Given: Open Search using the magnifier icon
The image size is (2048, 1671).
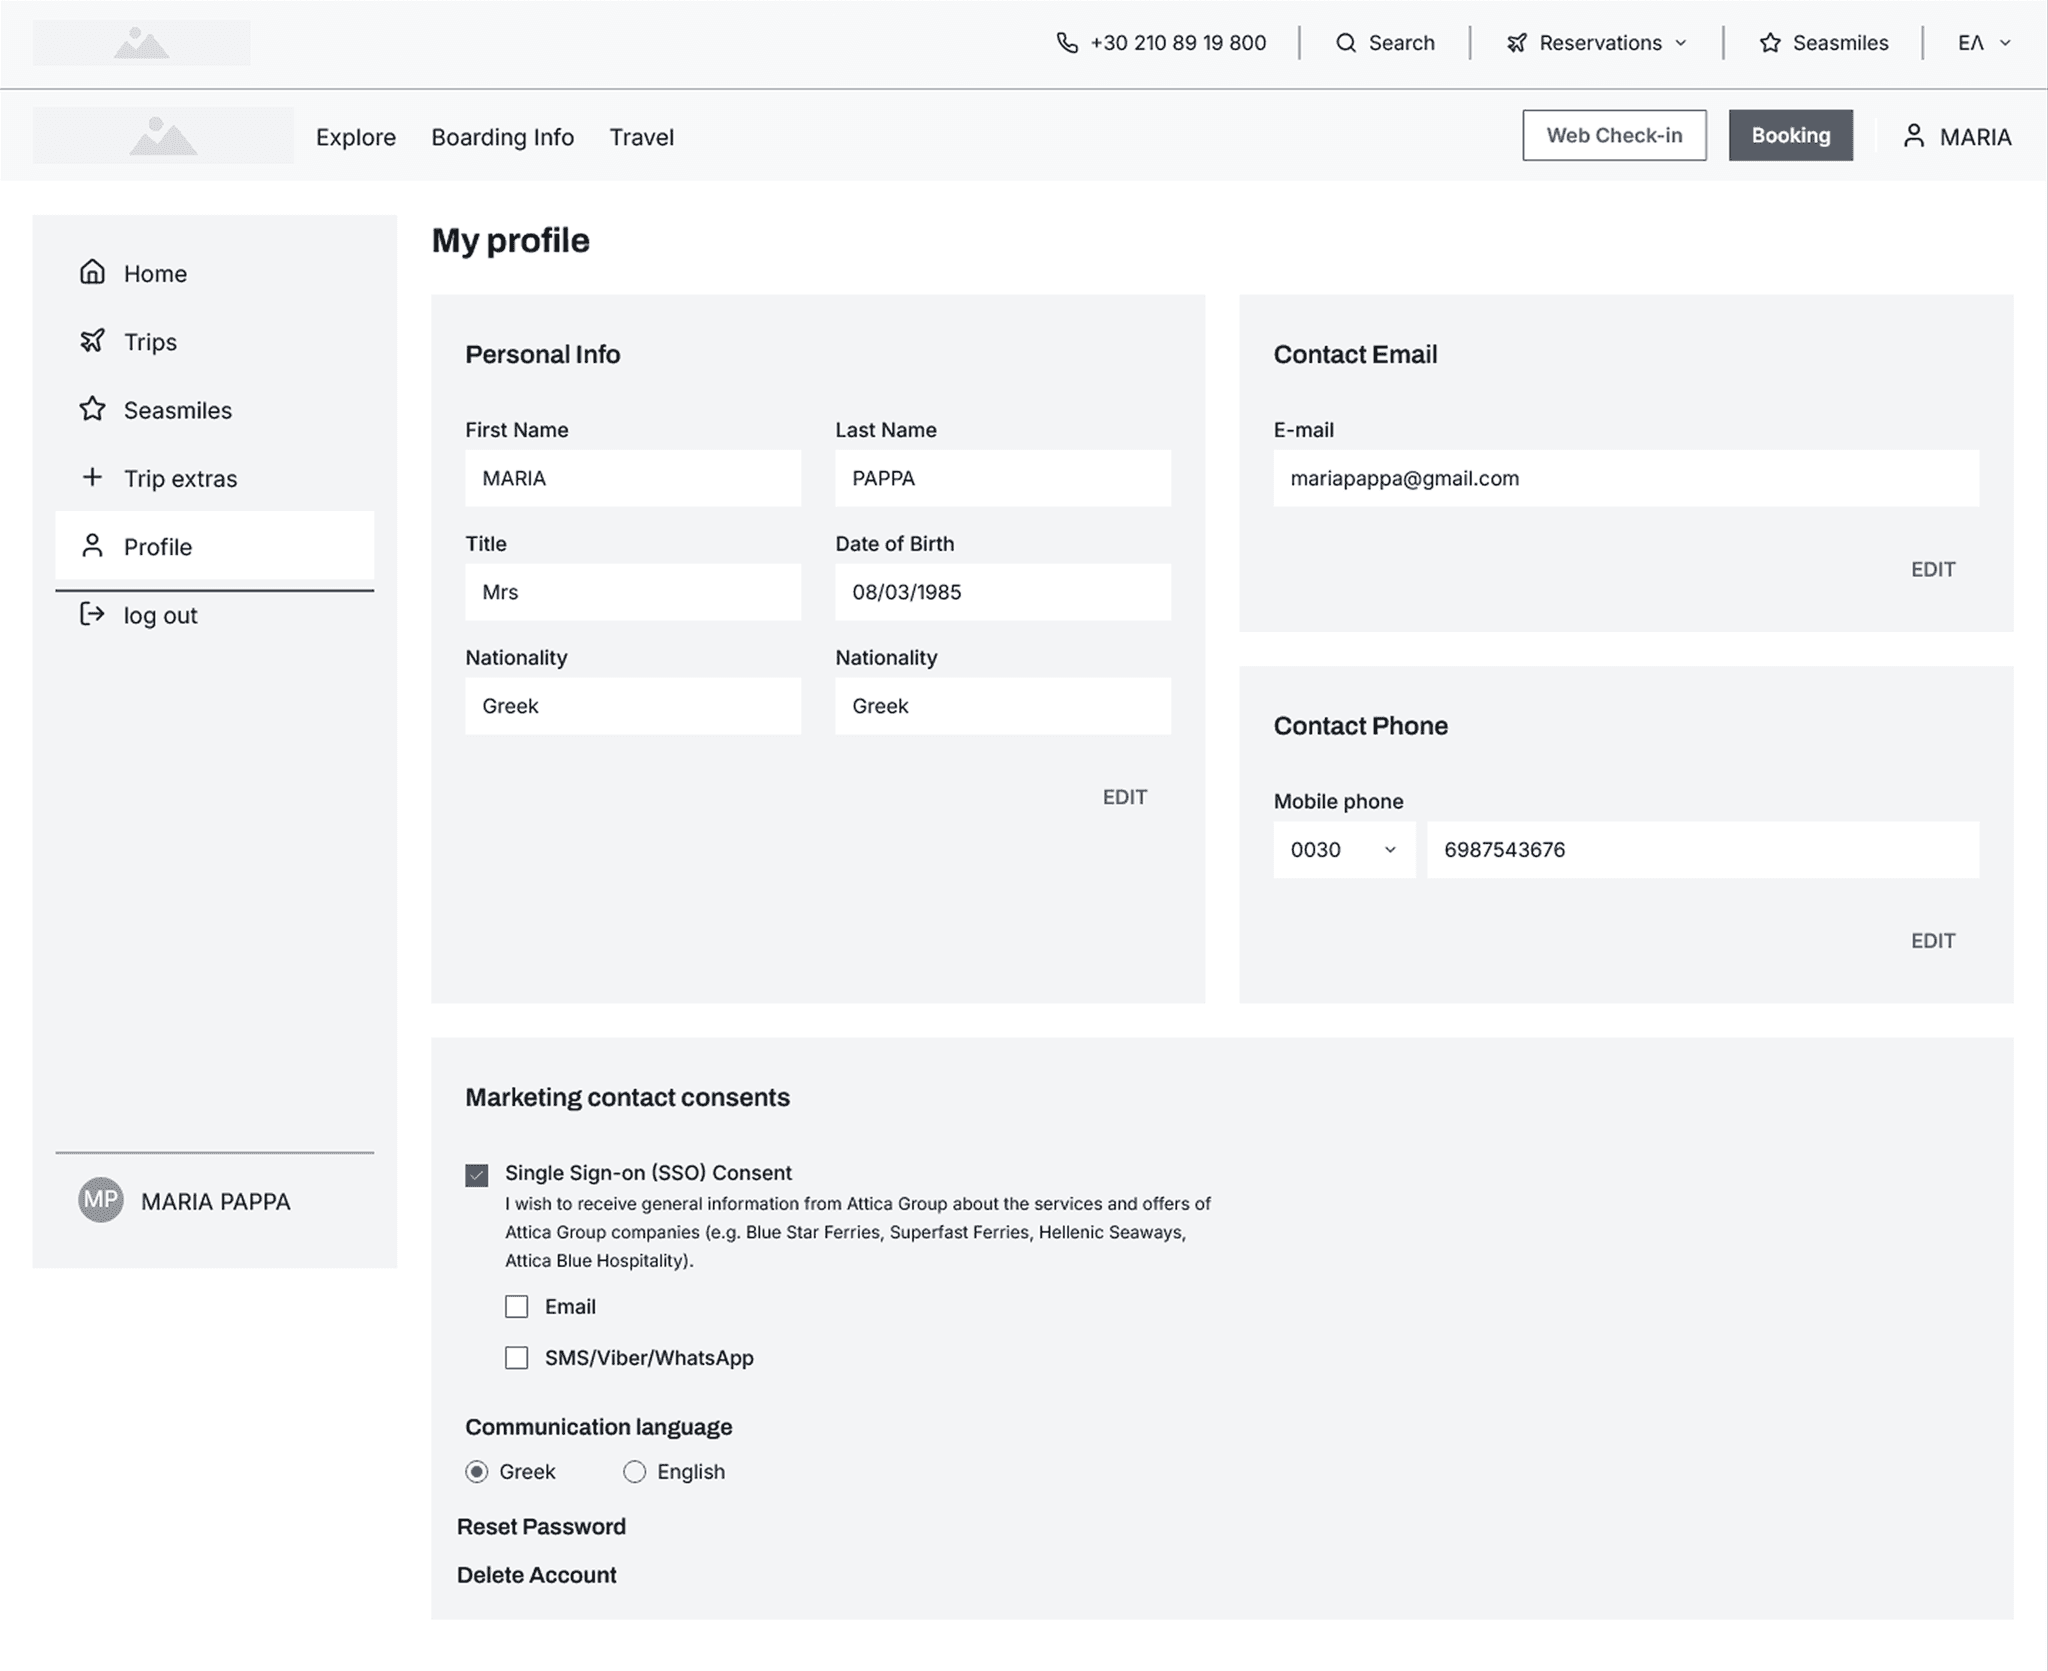Looking at the screenshot, I should (1345, 43).
